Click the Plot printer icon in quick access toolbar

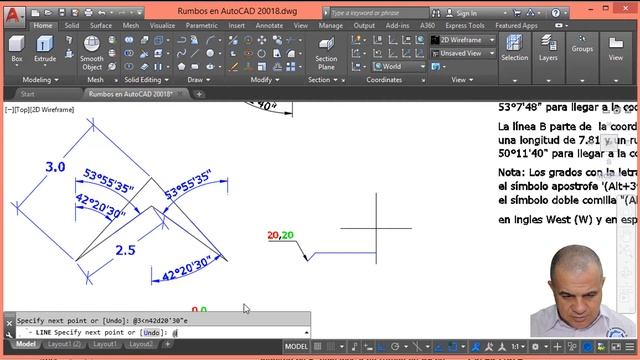point(88,13)
